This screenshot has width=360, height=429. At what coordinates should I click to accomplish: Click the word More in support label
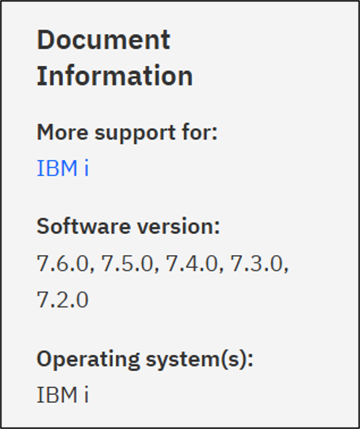pos(63,132)
